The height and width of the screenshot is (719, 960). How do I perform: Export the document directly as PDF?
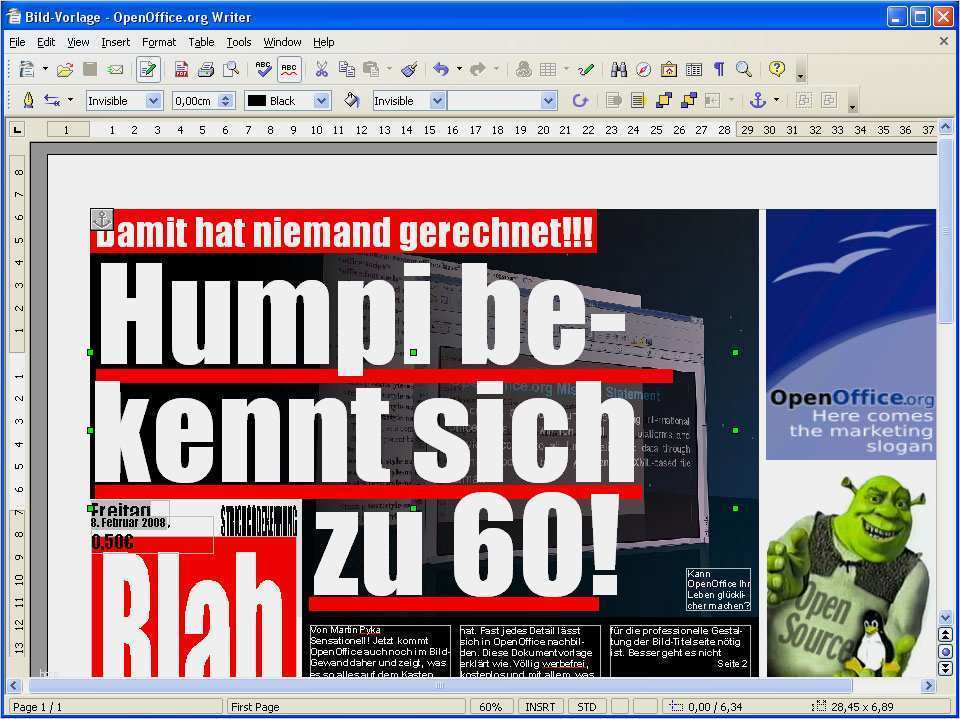(x=181, y=69)
